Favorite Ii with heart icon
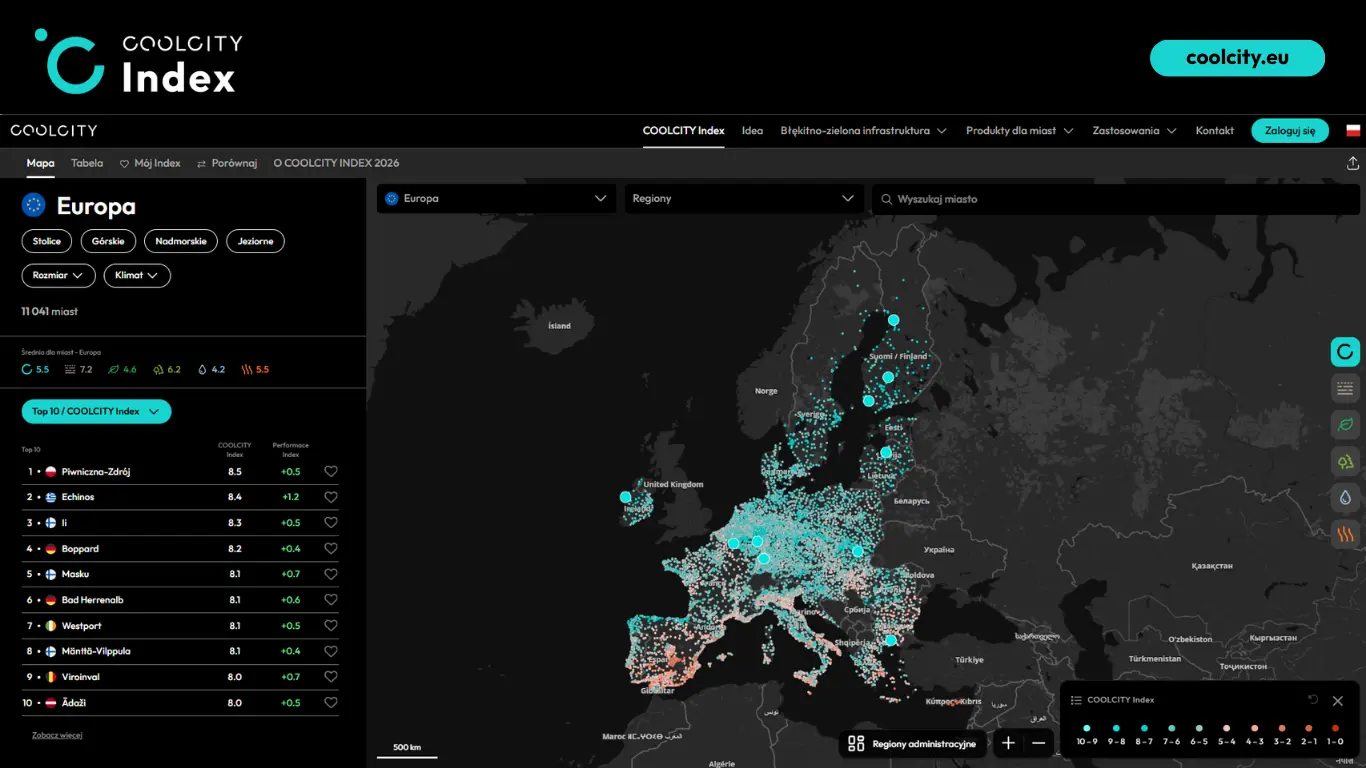The height and width of the screenshot is (768, 1366). 331,523
